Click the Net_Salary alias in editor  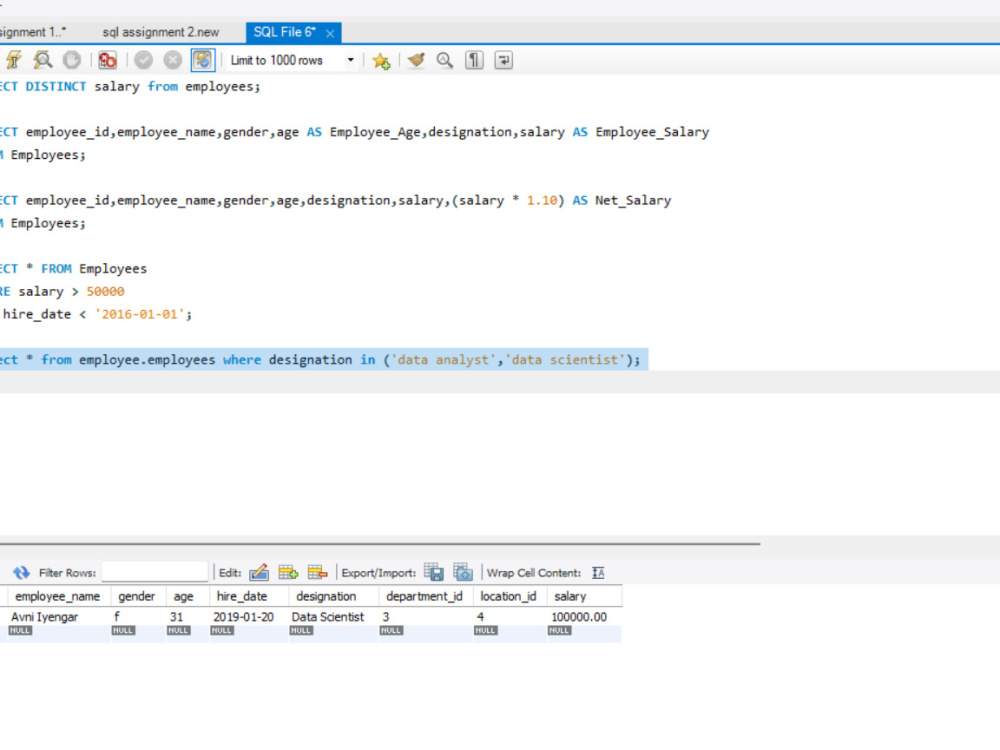[633, 200]
